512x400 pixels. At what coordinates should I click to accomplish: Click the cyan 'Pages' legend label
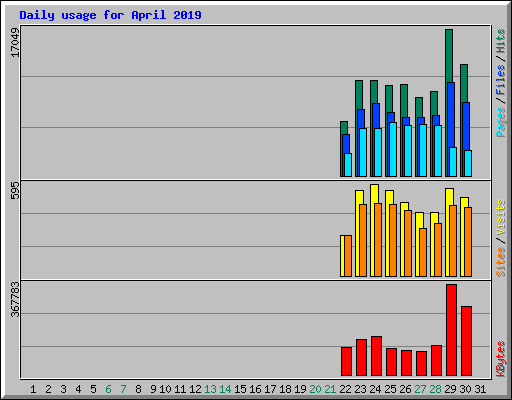click(501, 122)
